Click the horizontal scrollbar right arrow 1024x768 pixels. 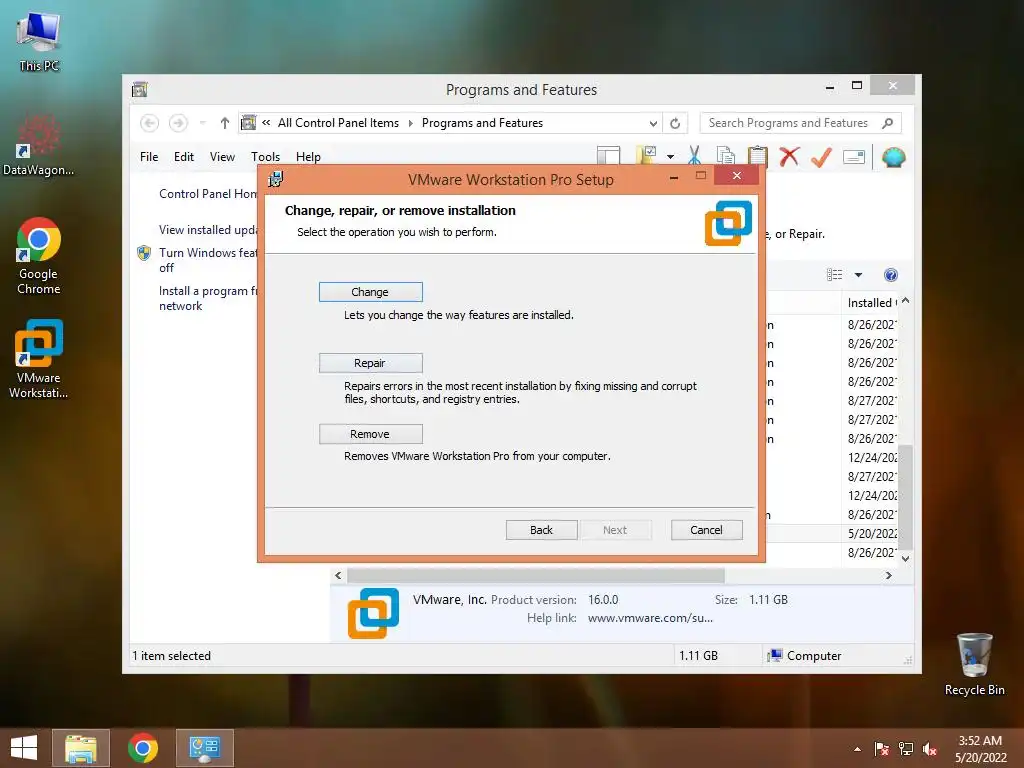tap(889, 575)
